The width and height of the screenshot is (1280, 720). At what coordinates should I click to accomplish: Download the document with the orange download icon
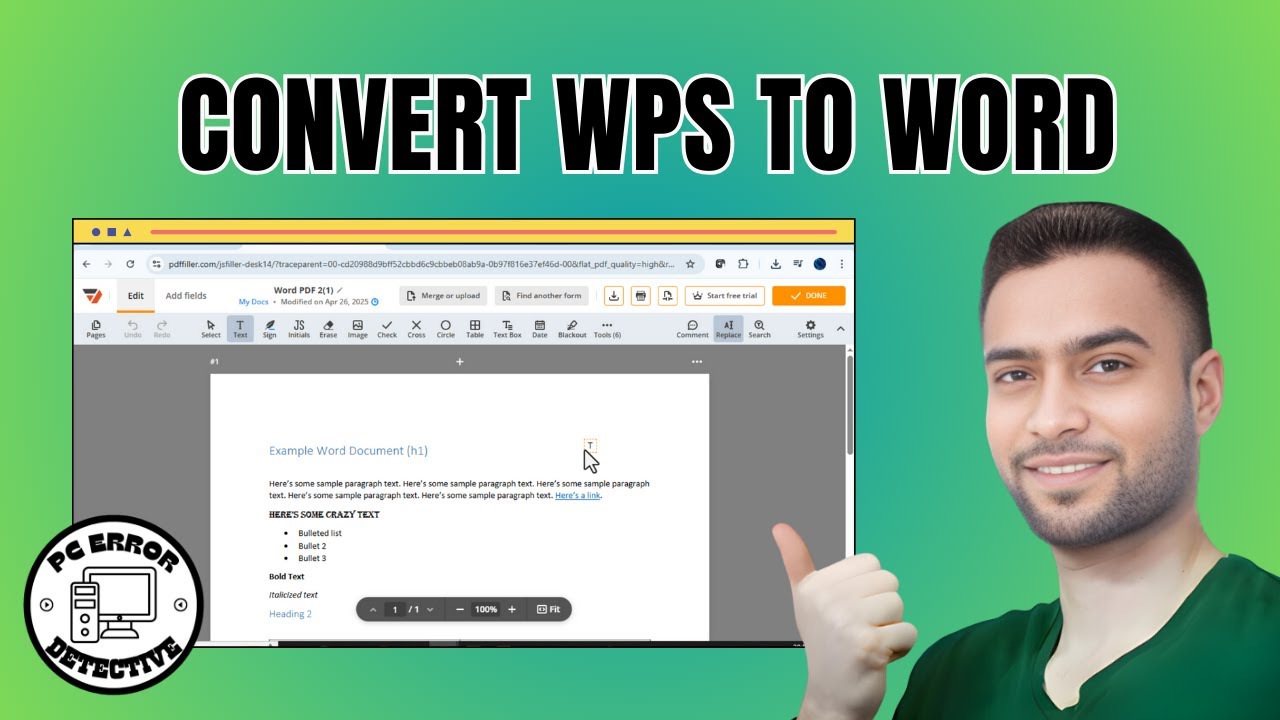(x=614, y=296)
